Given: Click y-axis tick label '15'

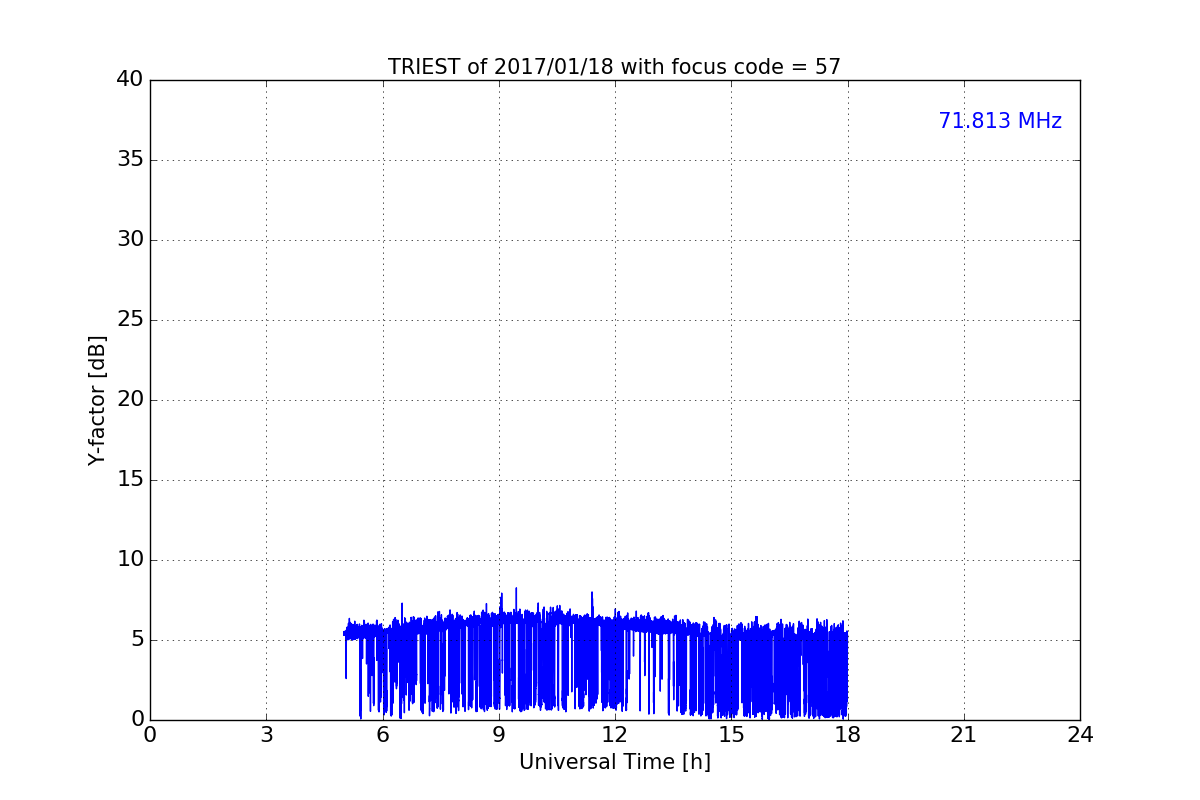Looking at the screenshot, I should pos(130,480).
